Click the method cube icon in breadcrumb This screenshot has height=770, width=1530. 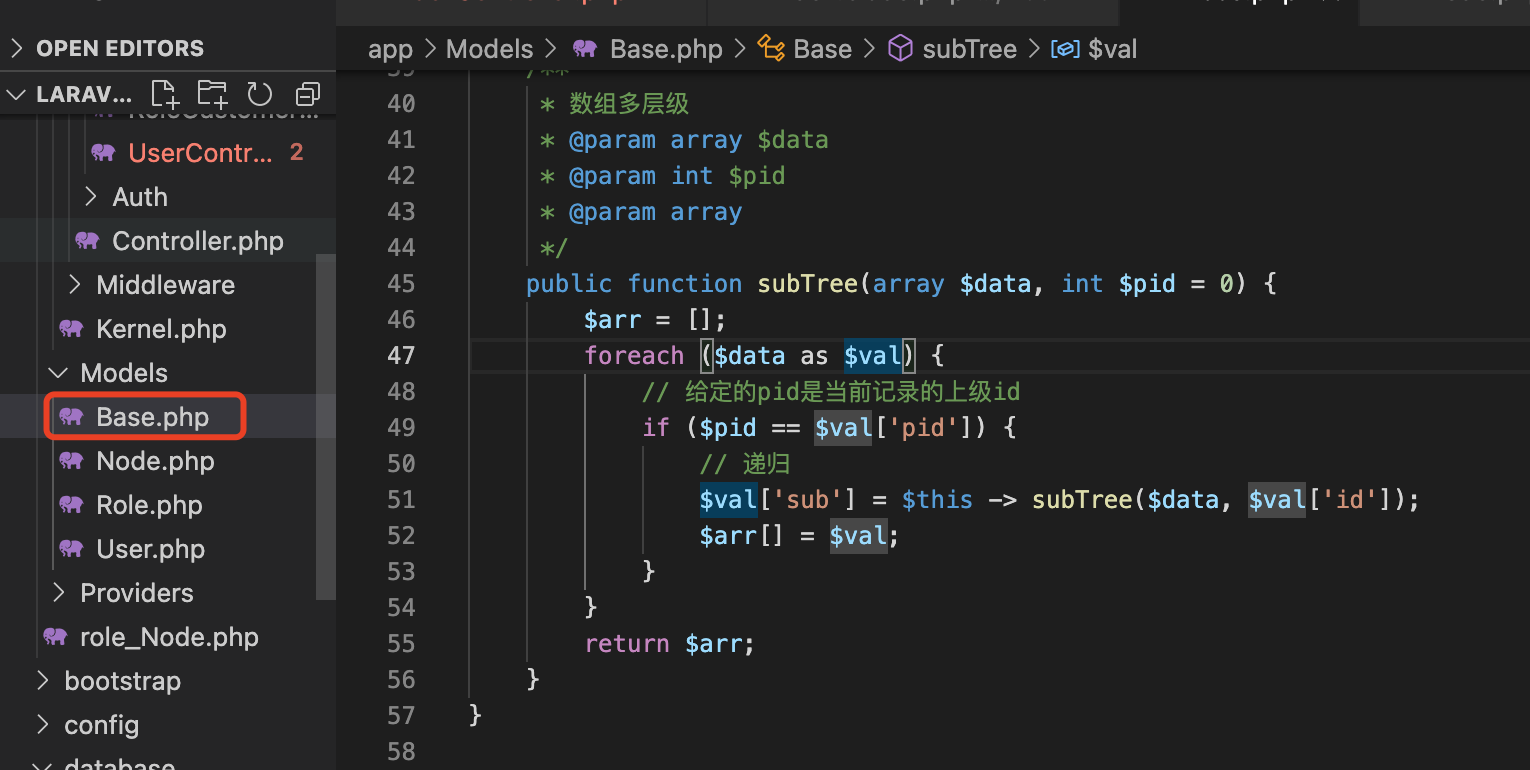[901, 49]
